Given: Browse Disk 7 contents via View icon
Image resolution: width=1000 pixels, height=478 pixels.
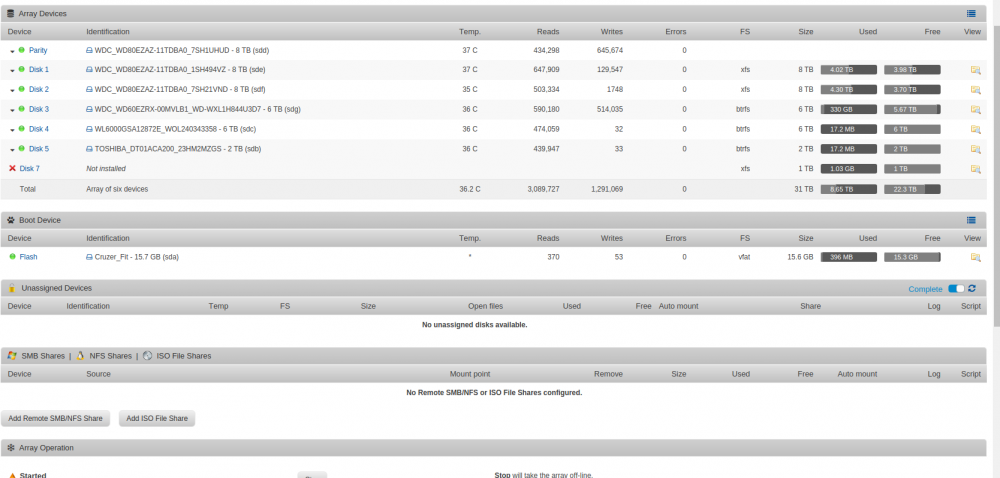Looking at the screenshot, I should tap(975, 169).
